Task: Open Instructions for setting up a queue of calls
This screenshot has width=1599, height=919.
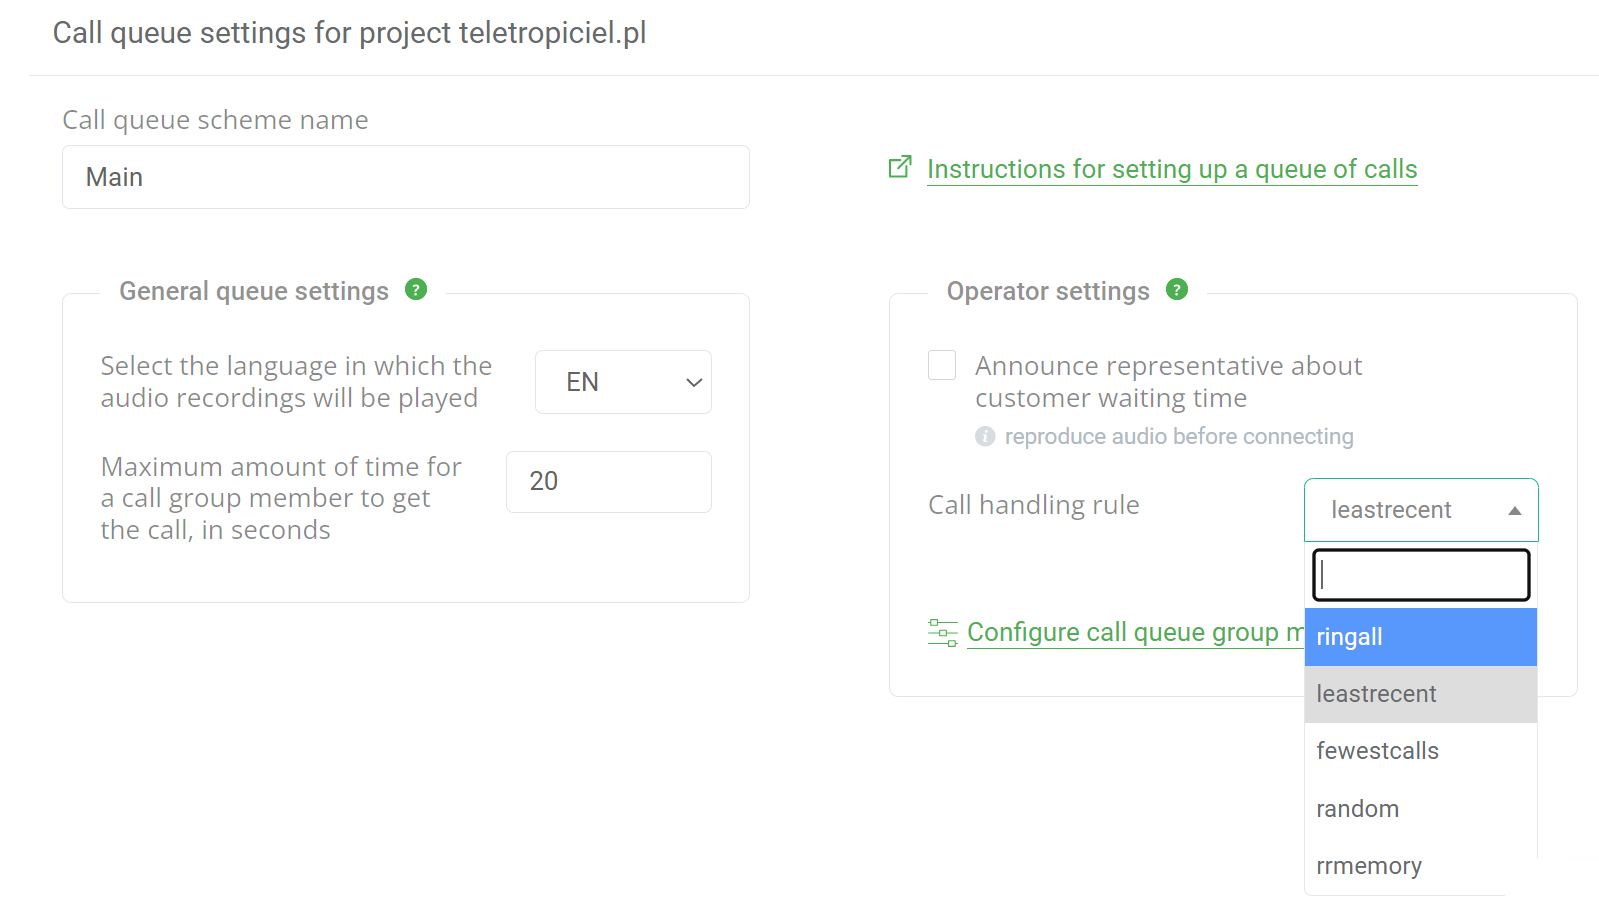Action: point(1172,169)
